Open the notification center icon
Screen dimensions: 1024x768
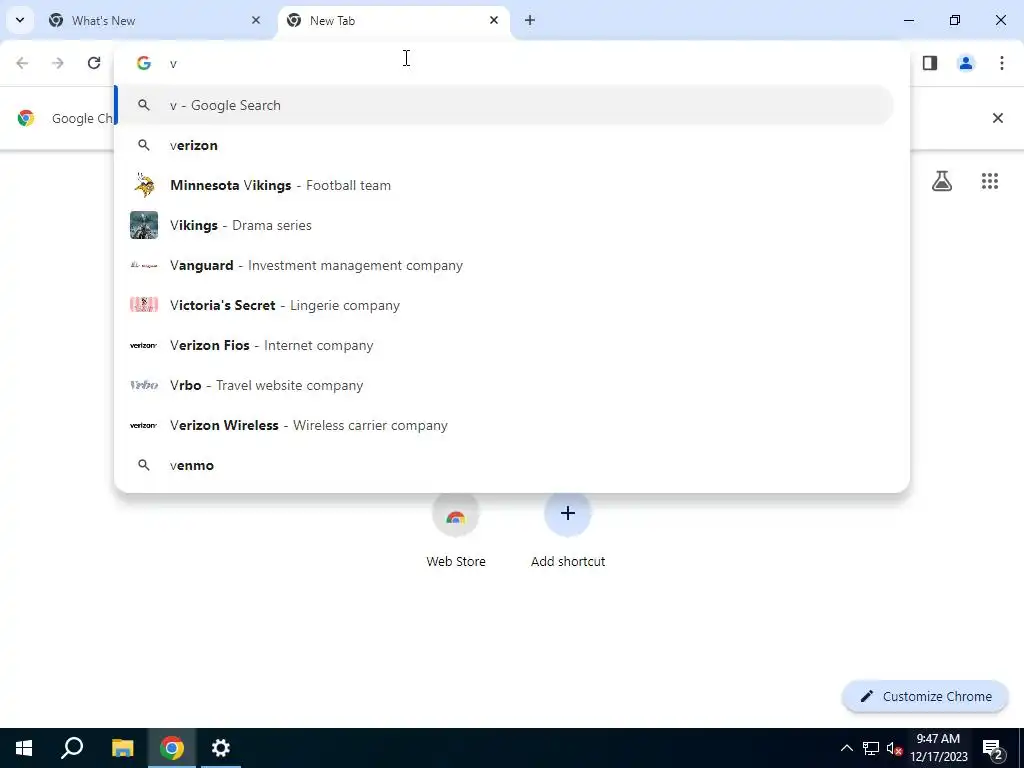click(993, 748)
